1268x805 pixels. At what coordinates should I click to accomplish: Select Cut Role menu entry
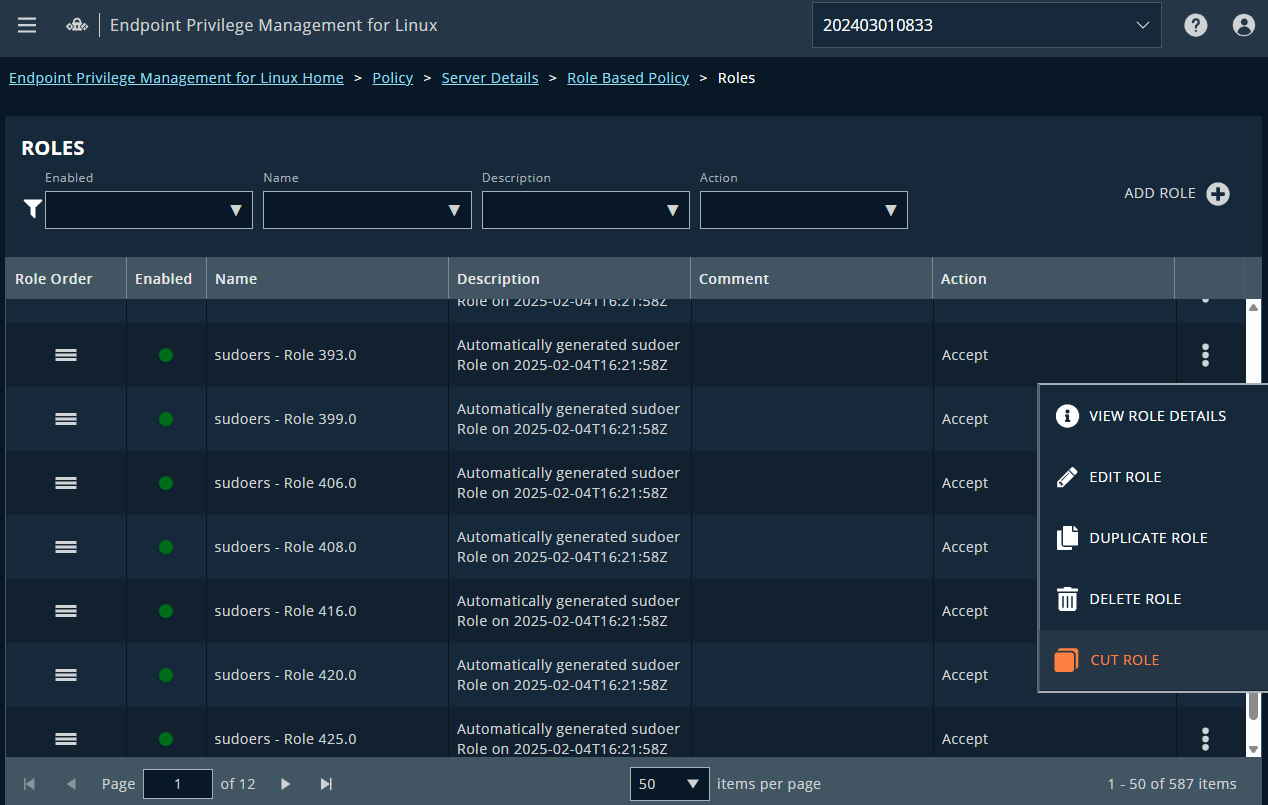click(1154, 660)
